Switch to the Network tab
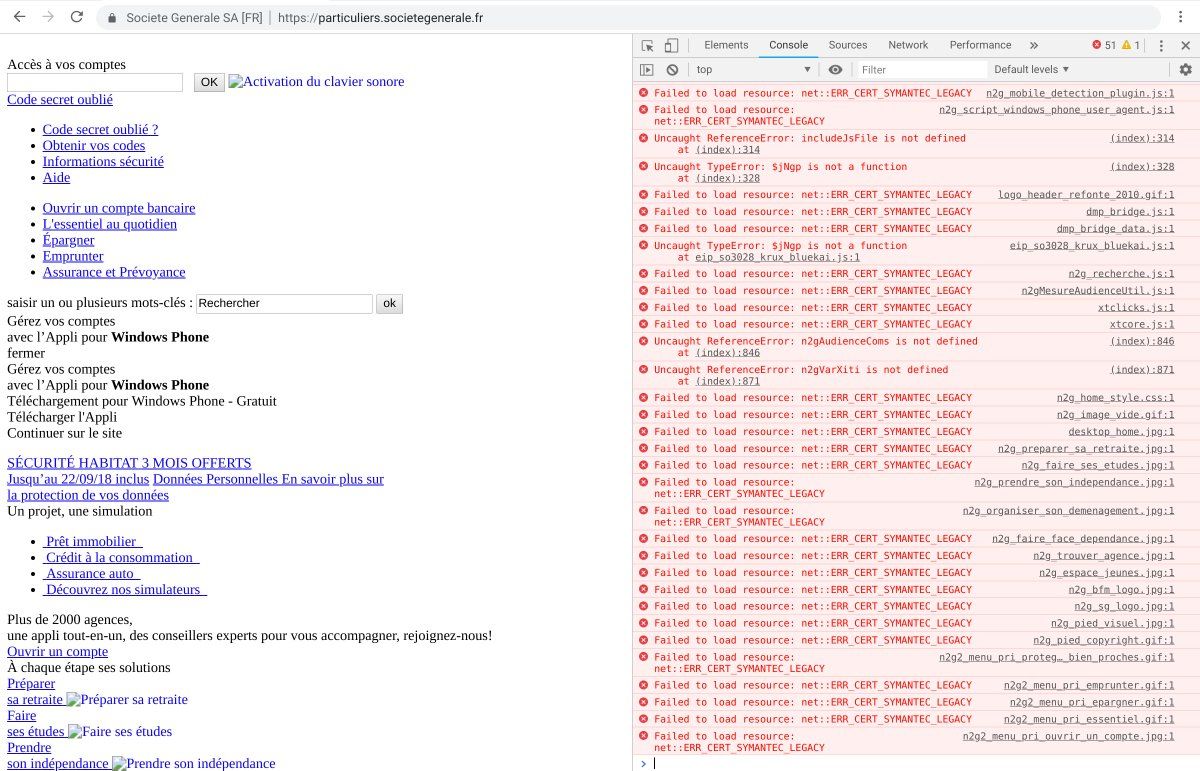 (x=908, y=45)
